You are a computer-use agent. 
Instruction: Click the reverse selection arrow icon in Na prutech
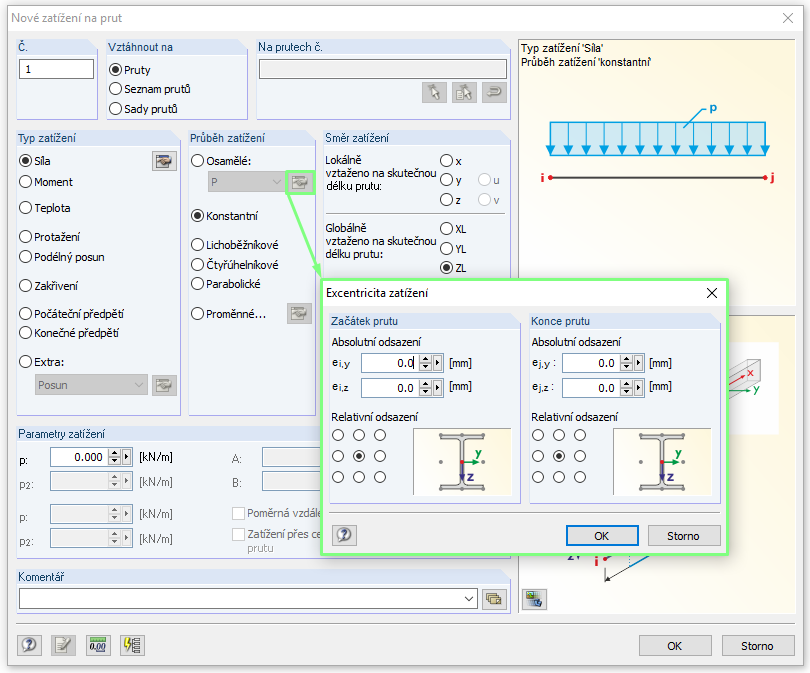(494, 93)
